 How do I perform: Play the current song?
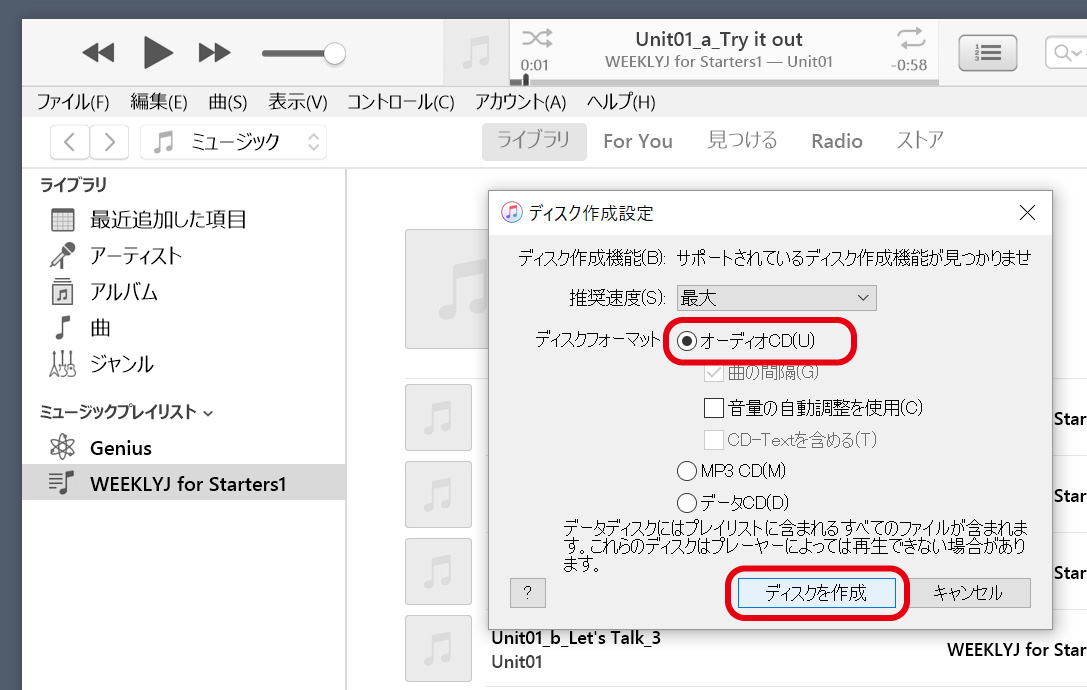coord(158,53)
